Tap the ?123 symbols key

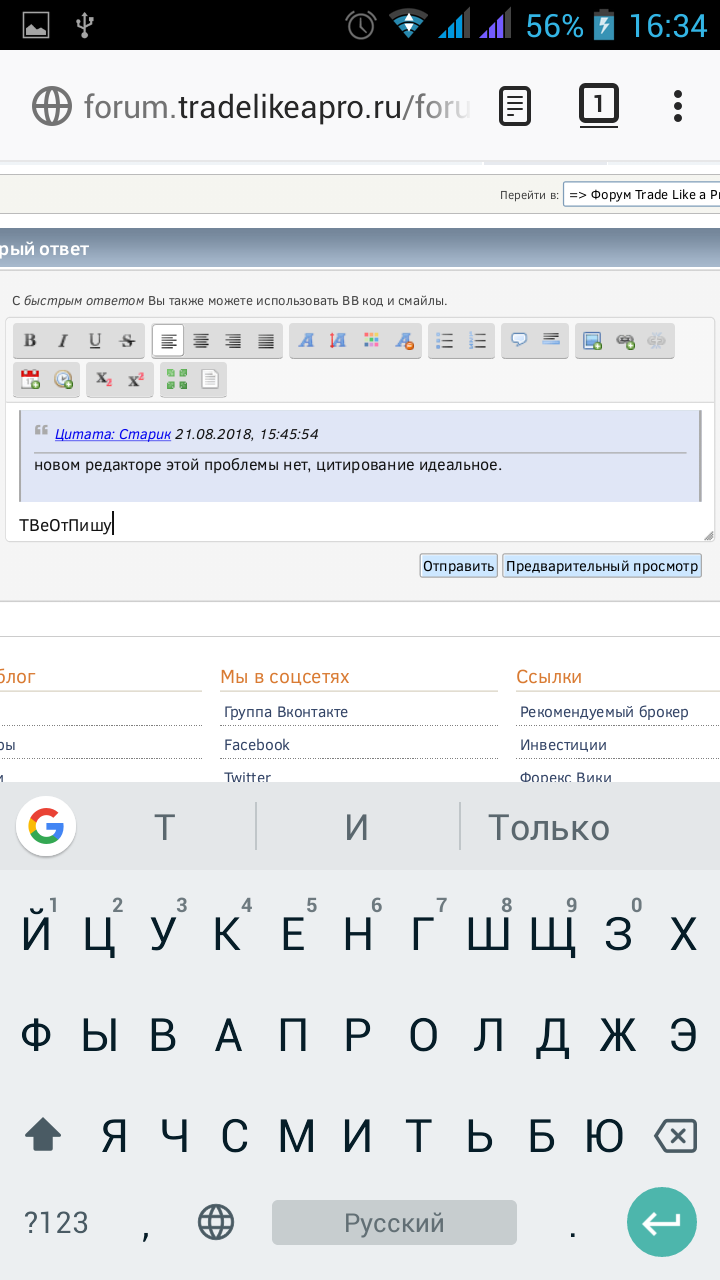tap(56, 1222)
